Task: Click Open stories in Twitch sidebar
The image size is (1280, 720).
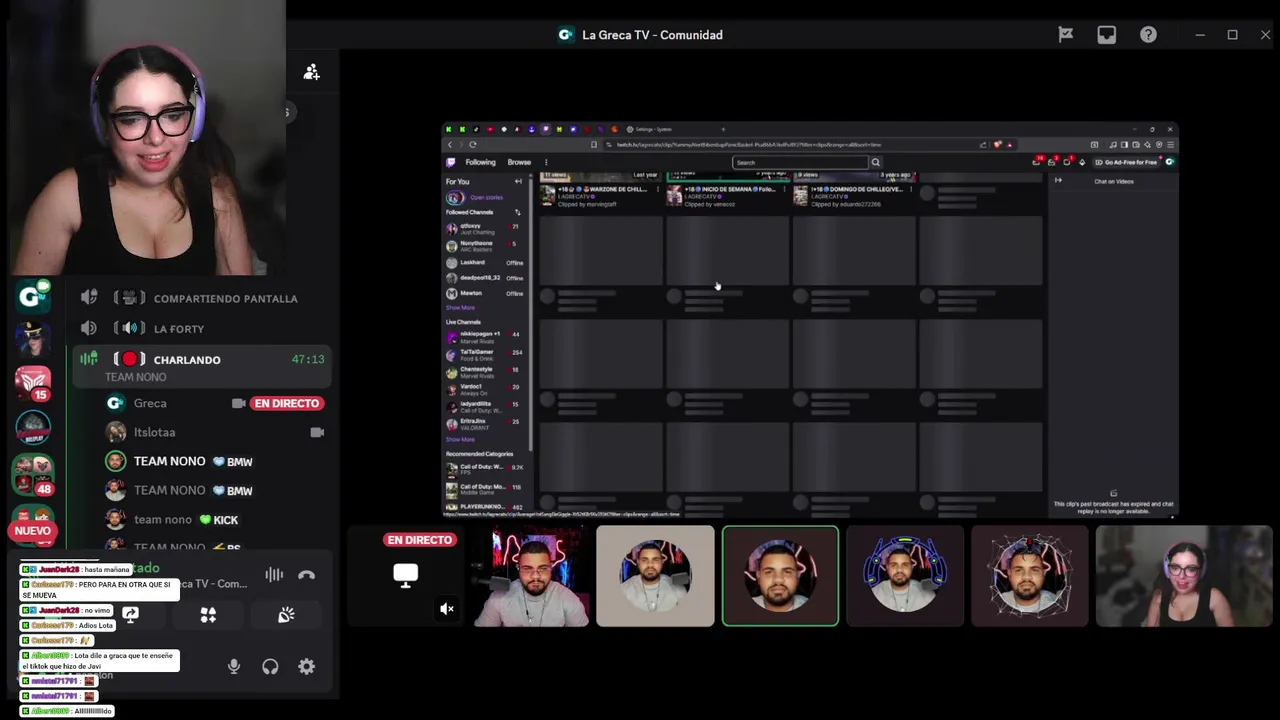Action: point(485,198)
